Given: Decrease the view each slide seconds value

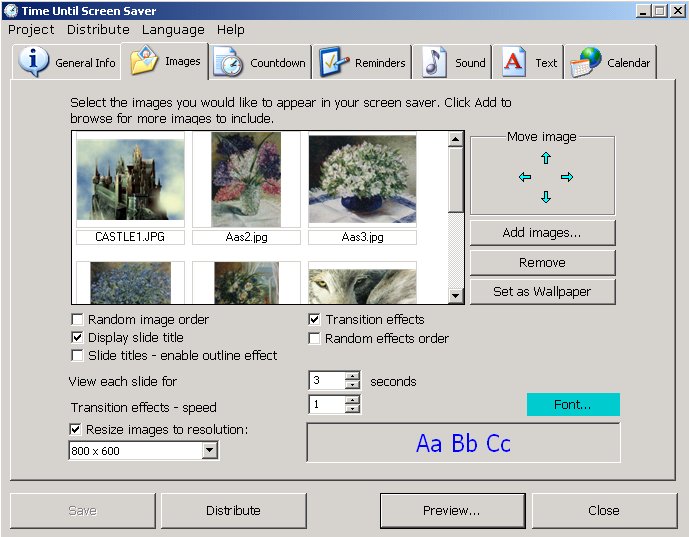Looking at the screenshot, I should pyautogui.click(x=352, y=385).
